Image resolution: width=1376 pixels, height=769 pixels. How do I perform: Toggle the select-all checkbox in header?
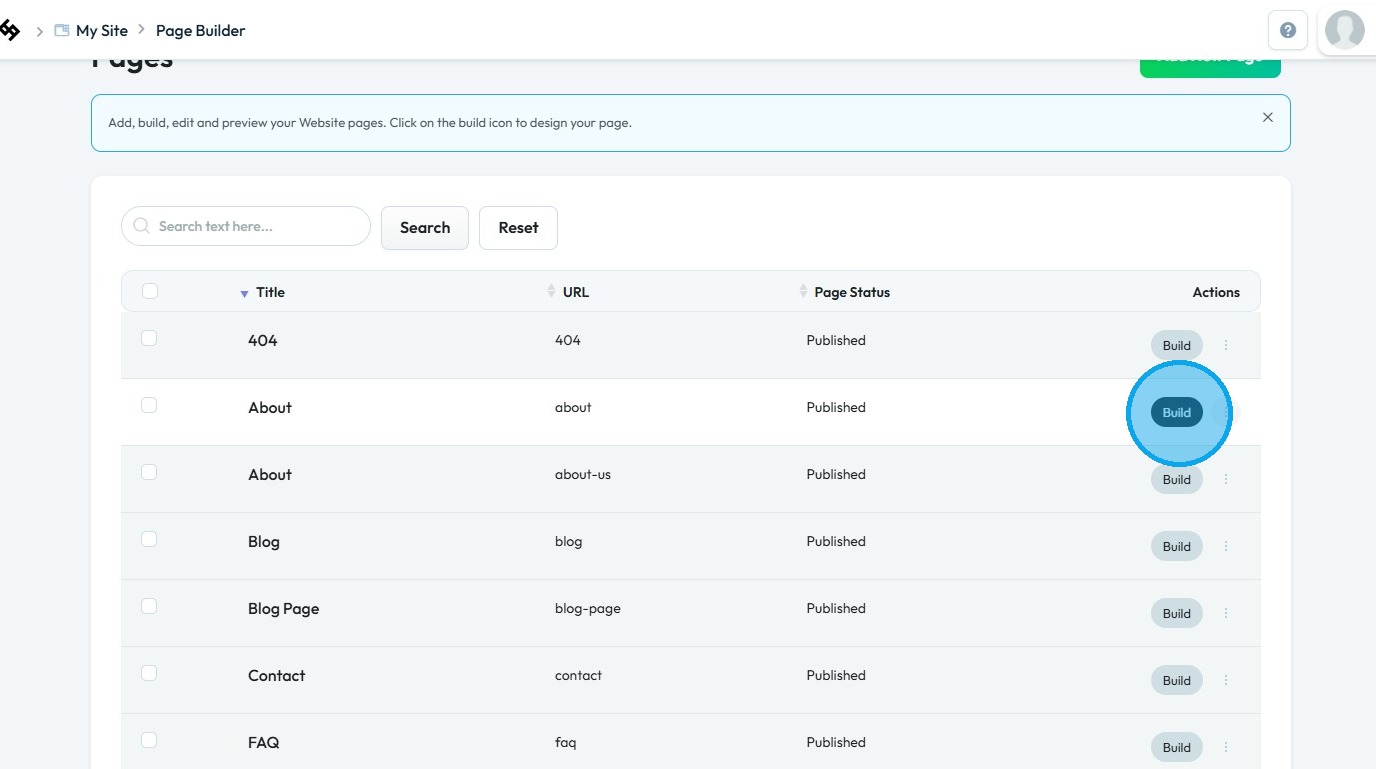150,291
